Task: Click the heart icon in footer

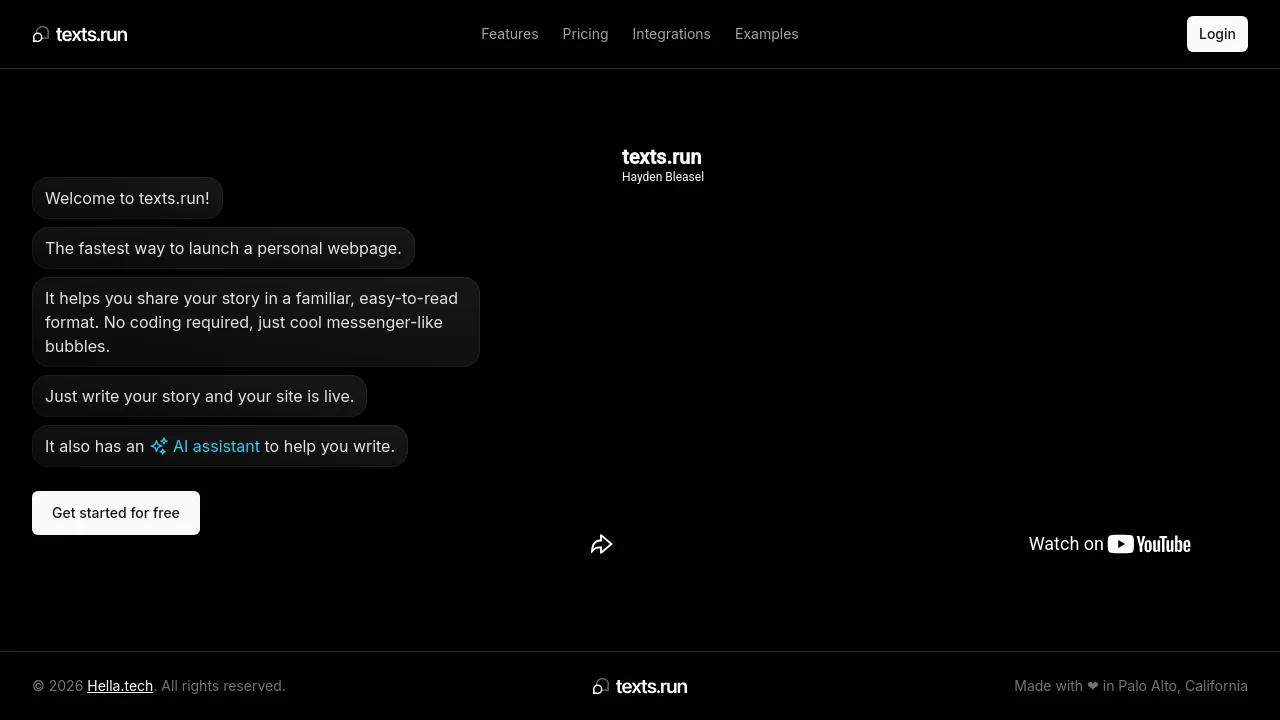Action: pyautogui.click(x=1093, y=686)
